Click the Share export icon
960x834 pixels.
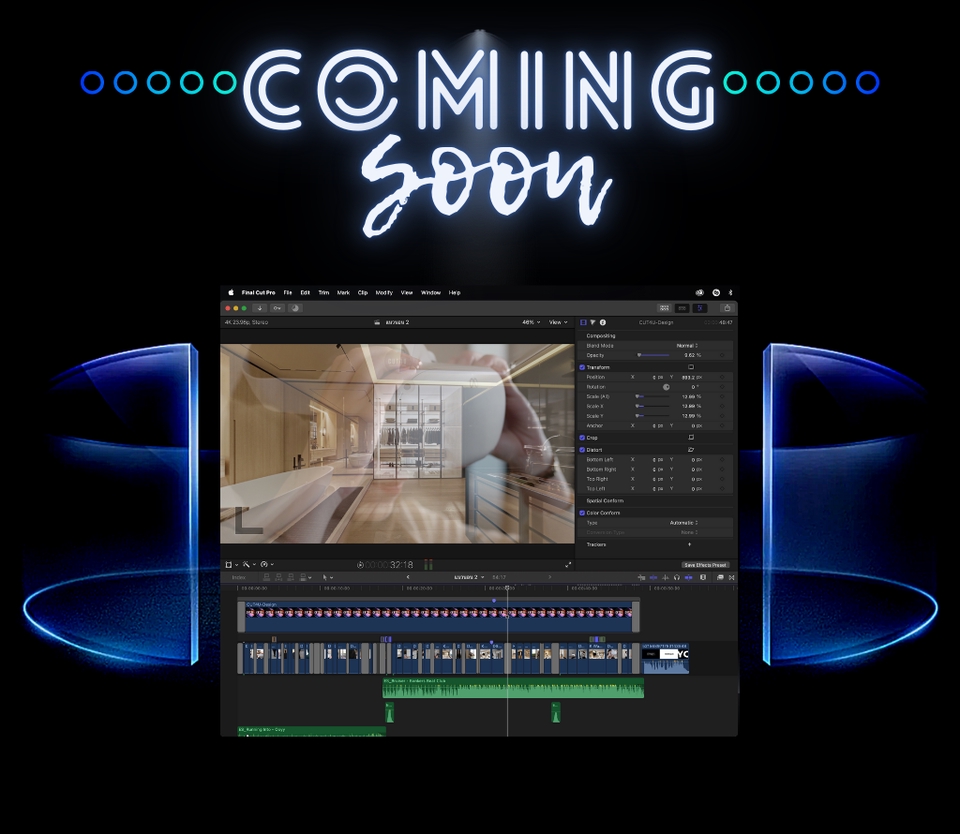[x=727, y=308]
